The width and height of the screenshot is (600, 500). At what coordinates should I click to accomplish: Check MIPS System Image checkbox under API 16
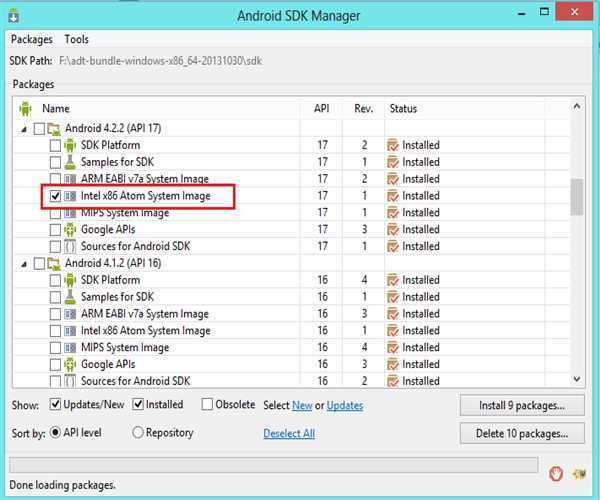click(x=55, y=347)
